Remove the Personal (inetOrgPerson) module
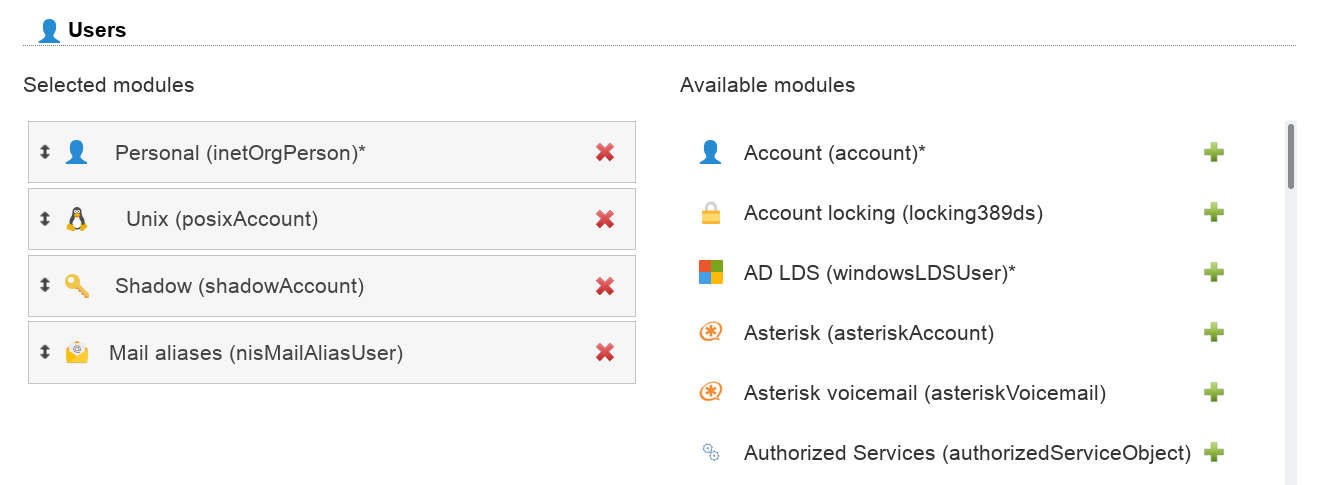 tap(604, 152)
